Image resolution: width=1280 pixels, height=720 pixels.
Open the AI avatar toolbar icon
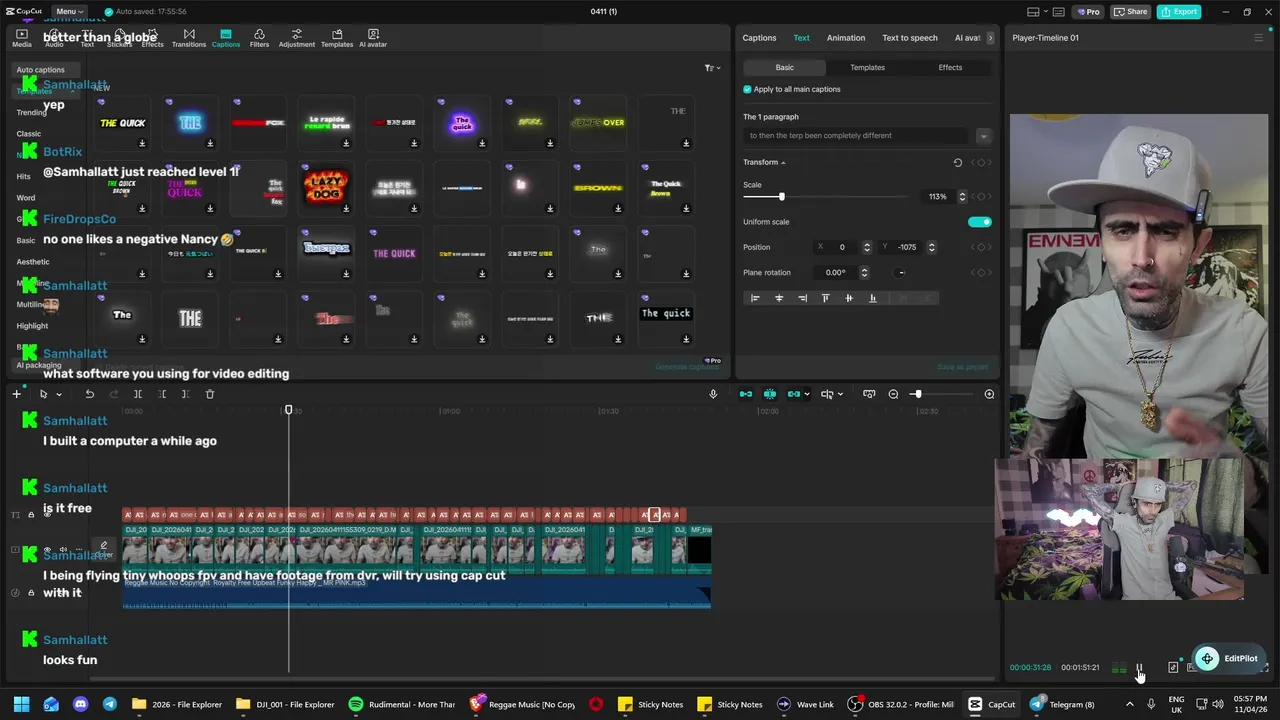point(373,38)
